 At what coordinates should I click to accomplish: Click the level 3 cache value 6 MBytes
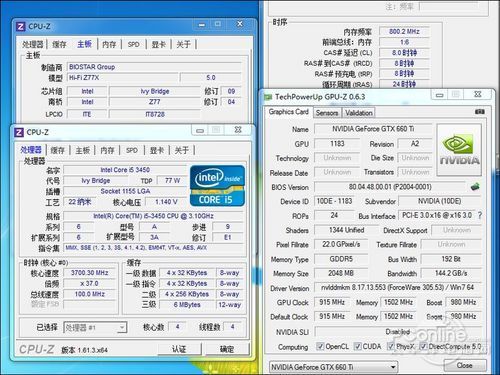[x=187, y=305]
